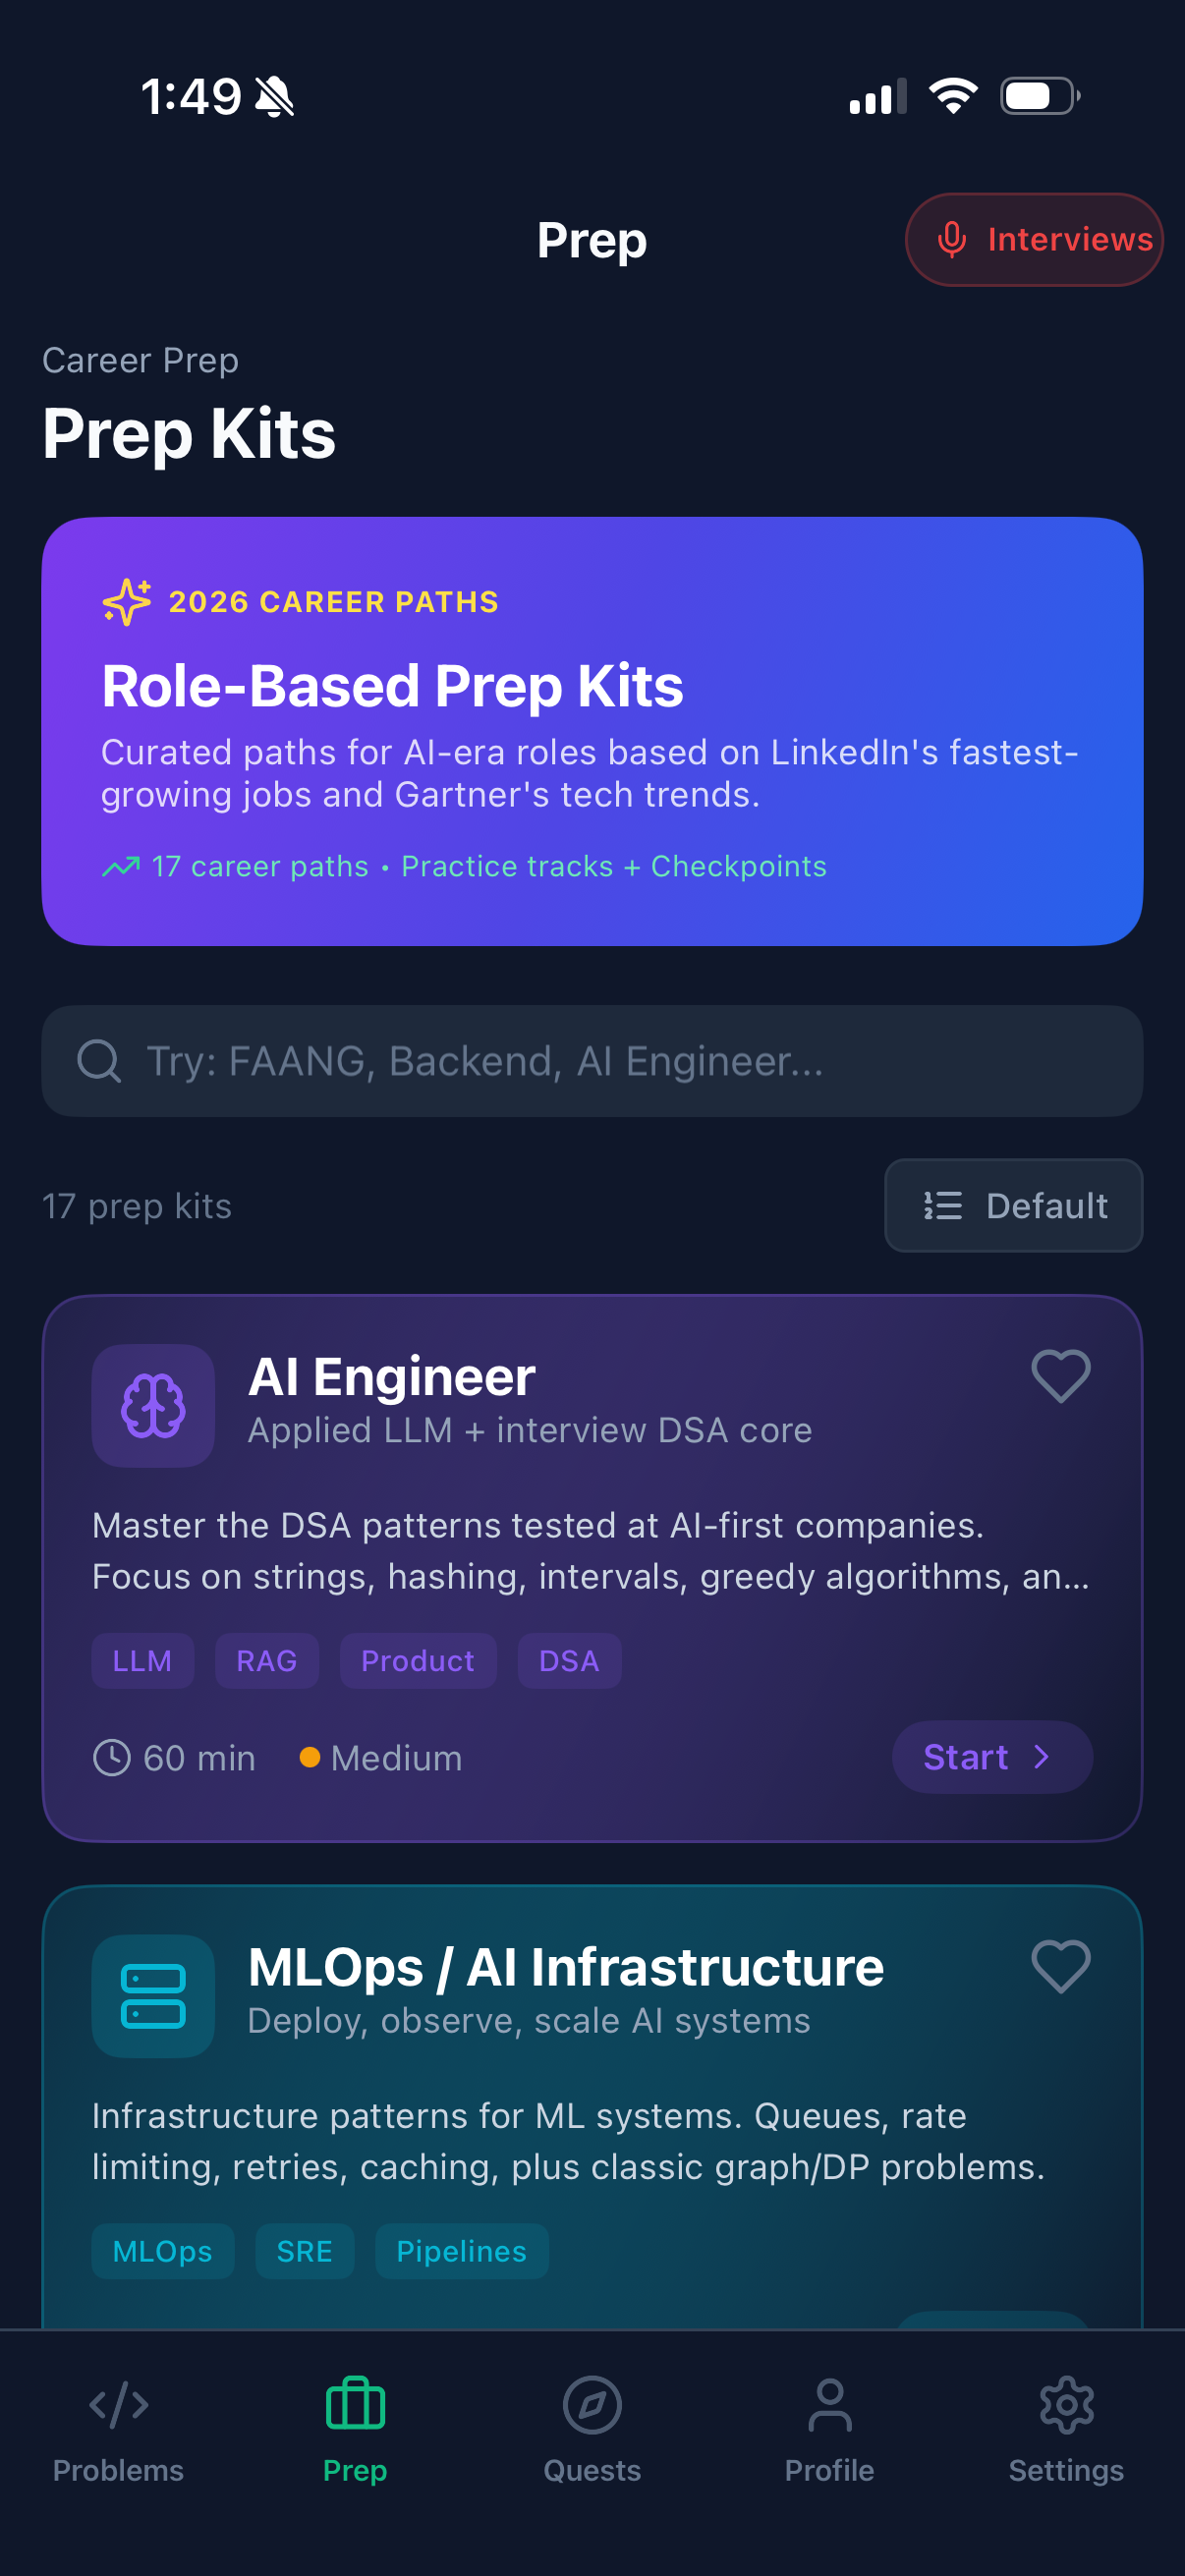Image resolution: width=1185 pixels, height=2576 pixels.
Task: Select the Pipelines tag chip
Action: (461, 2251)
